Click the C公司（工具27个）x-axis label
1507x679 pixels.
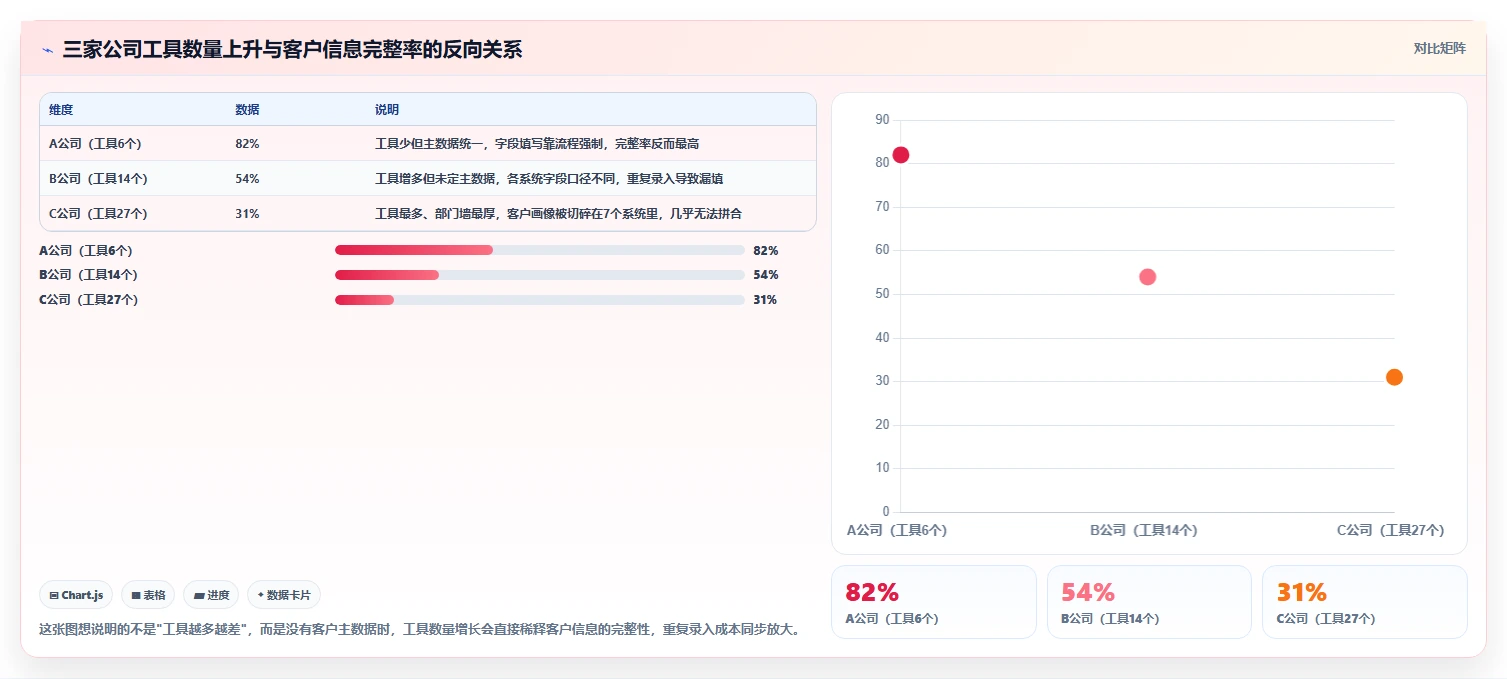point(1391,531)
